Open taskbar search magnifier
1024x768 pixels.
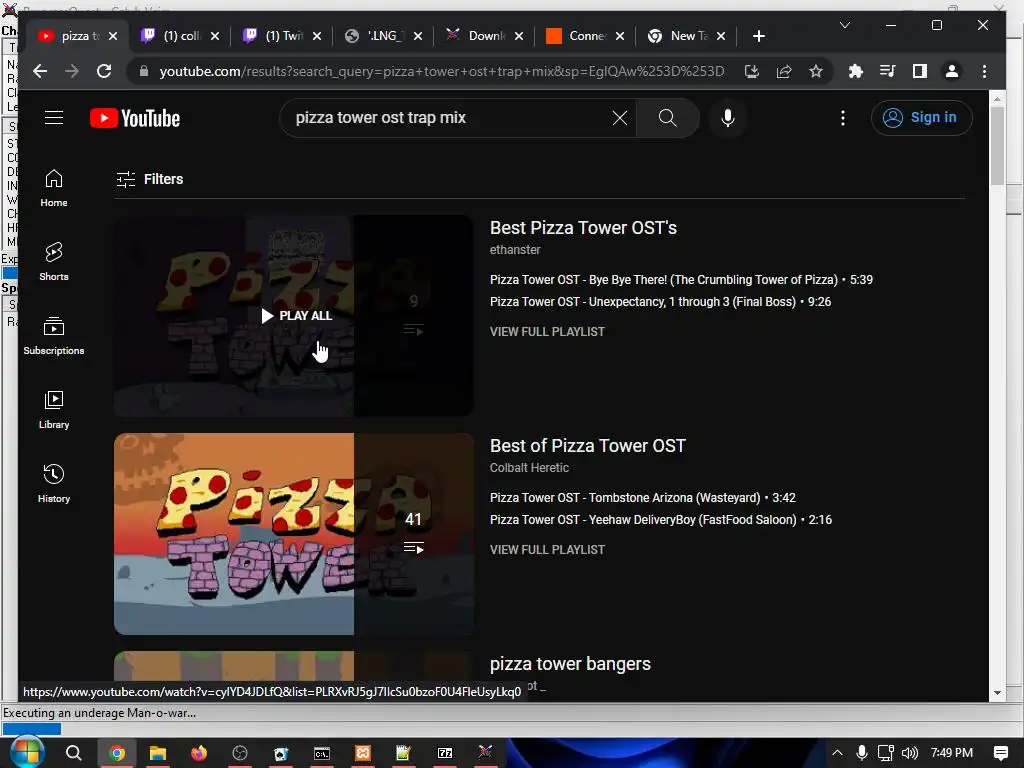click(x=74, y=753)
